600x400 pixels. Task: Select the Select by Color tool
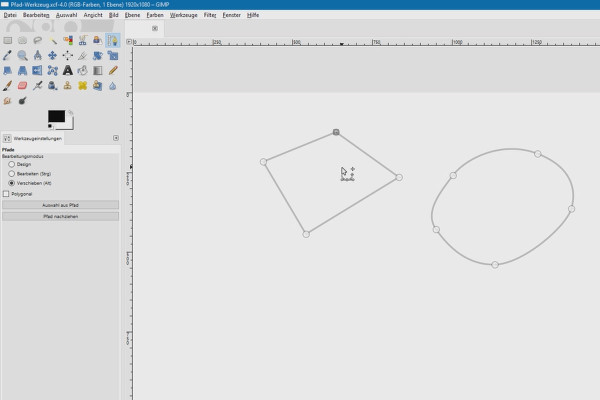click(68, 41)
